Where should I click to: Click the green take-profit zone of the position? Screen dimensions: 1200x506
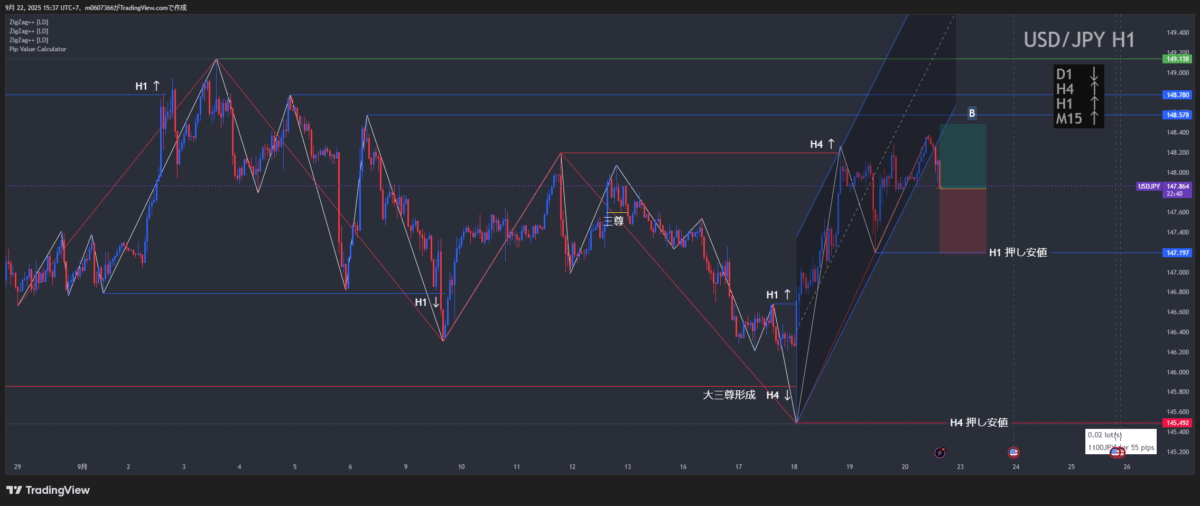pos(963,155)
